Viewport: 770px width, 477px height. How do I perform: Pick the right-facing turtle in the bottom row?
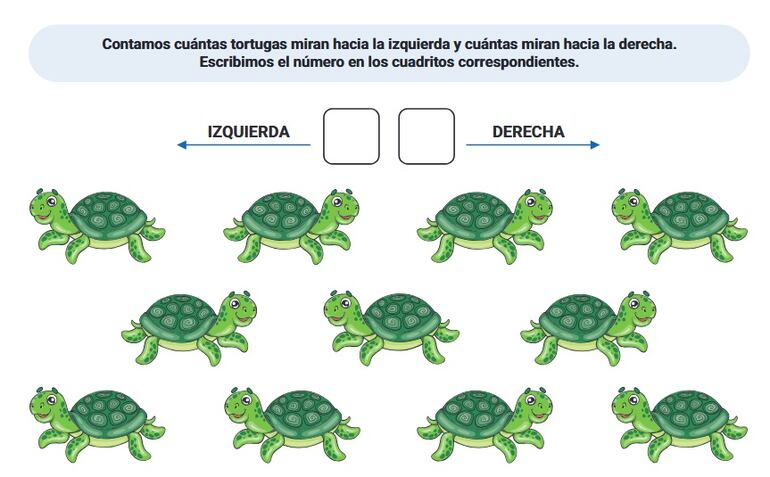[x=485, y=425]
